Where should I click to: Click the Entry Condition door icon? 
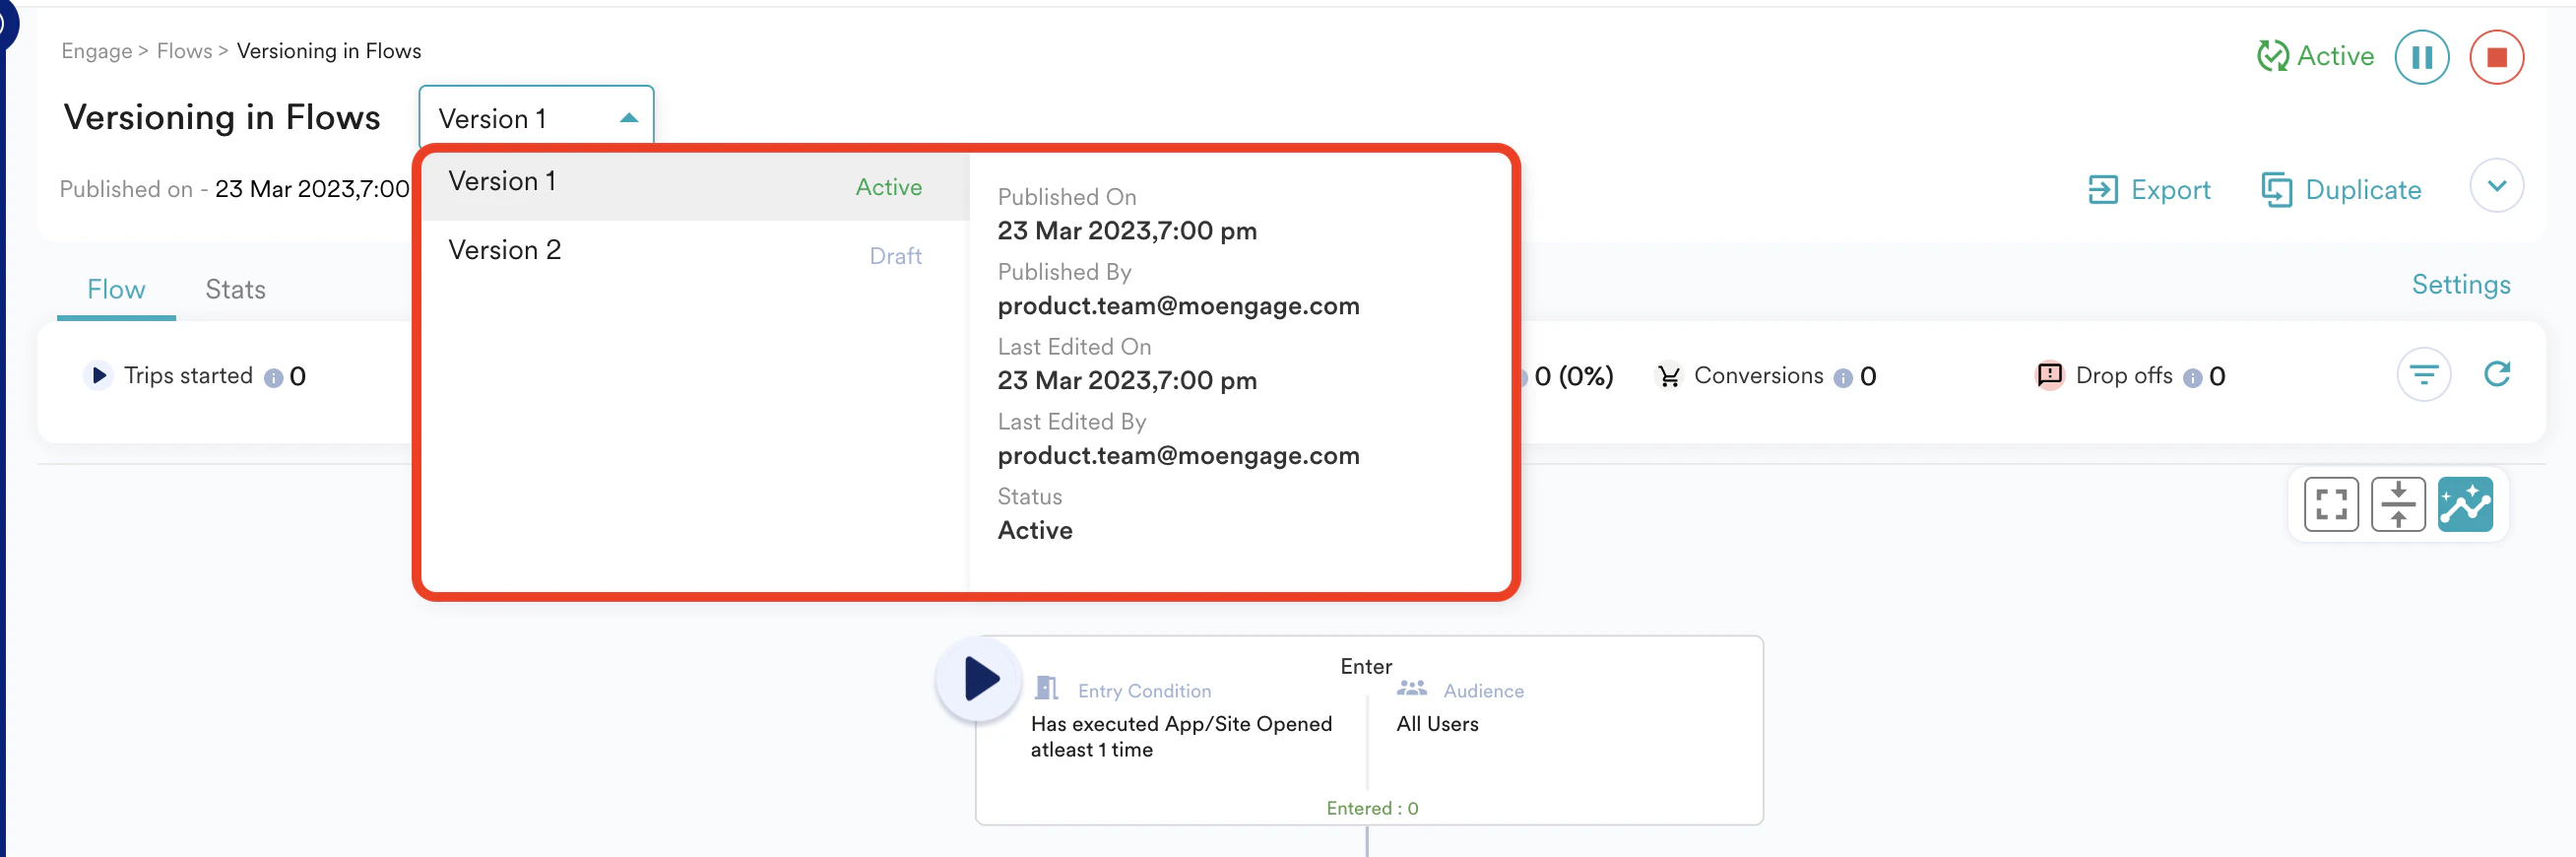pyautogui.click(x=1046, y=688)
